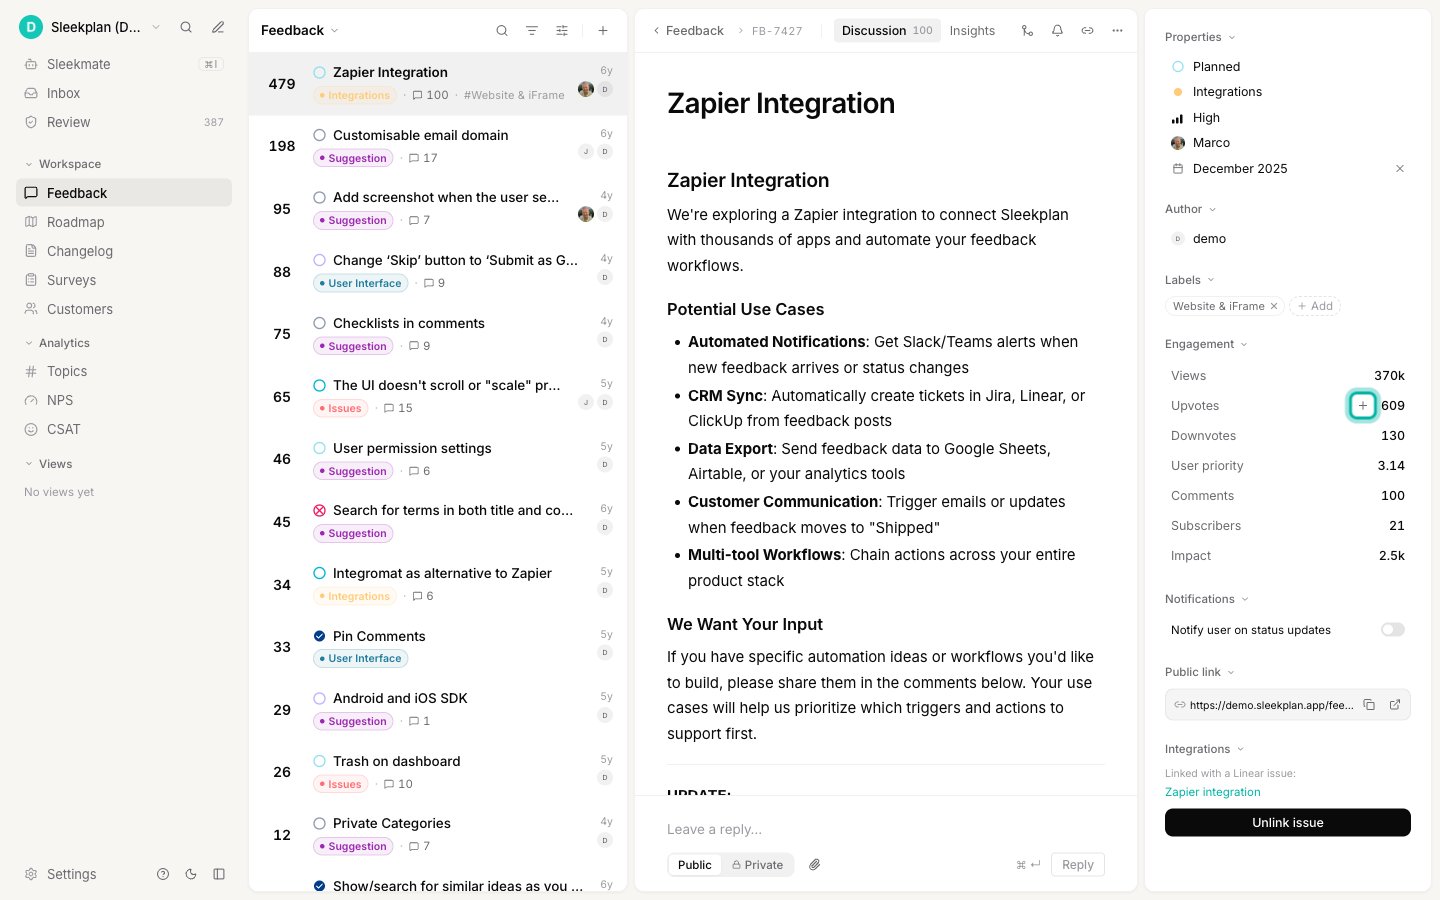
Task: Switch to the Insights tab
Action: click(x=972, y=31)
